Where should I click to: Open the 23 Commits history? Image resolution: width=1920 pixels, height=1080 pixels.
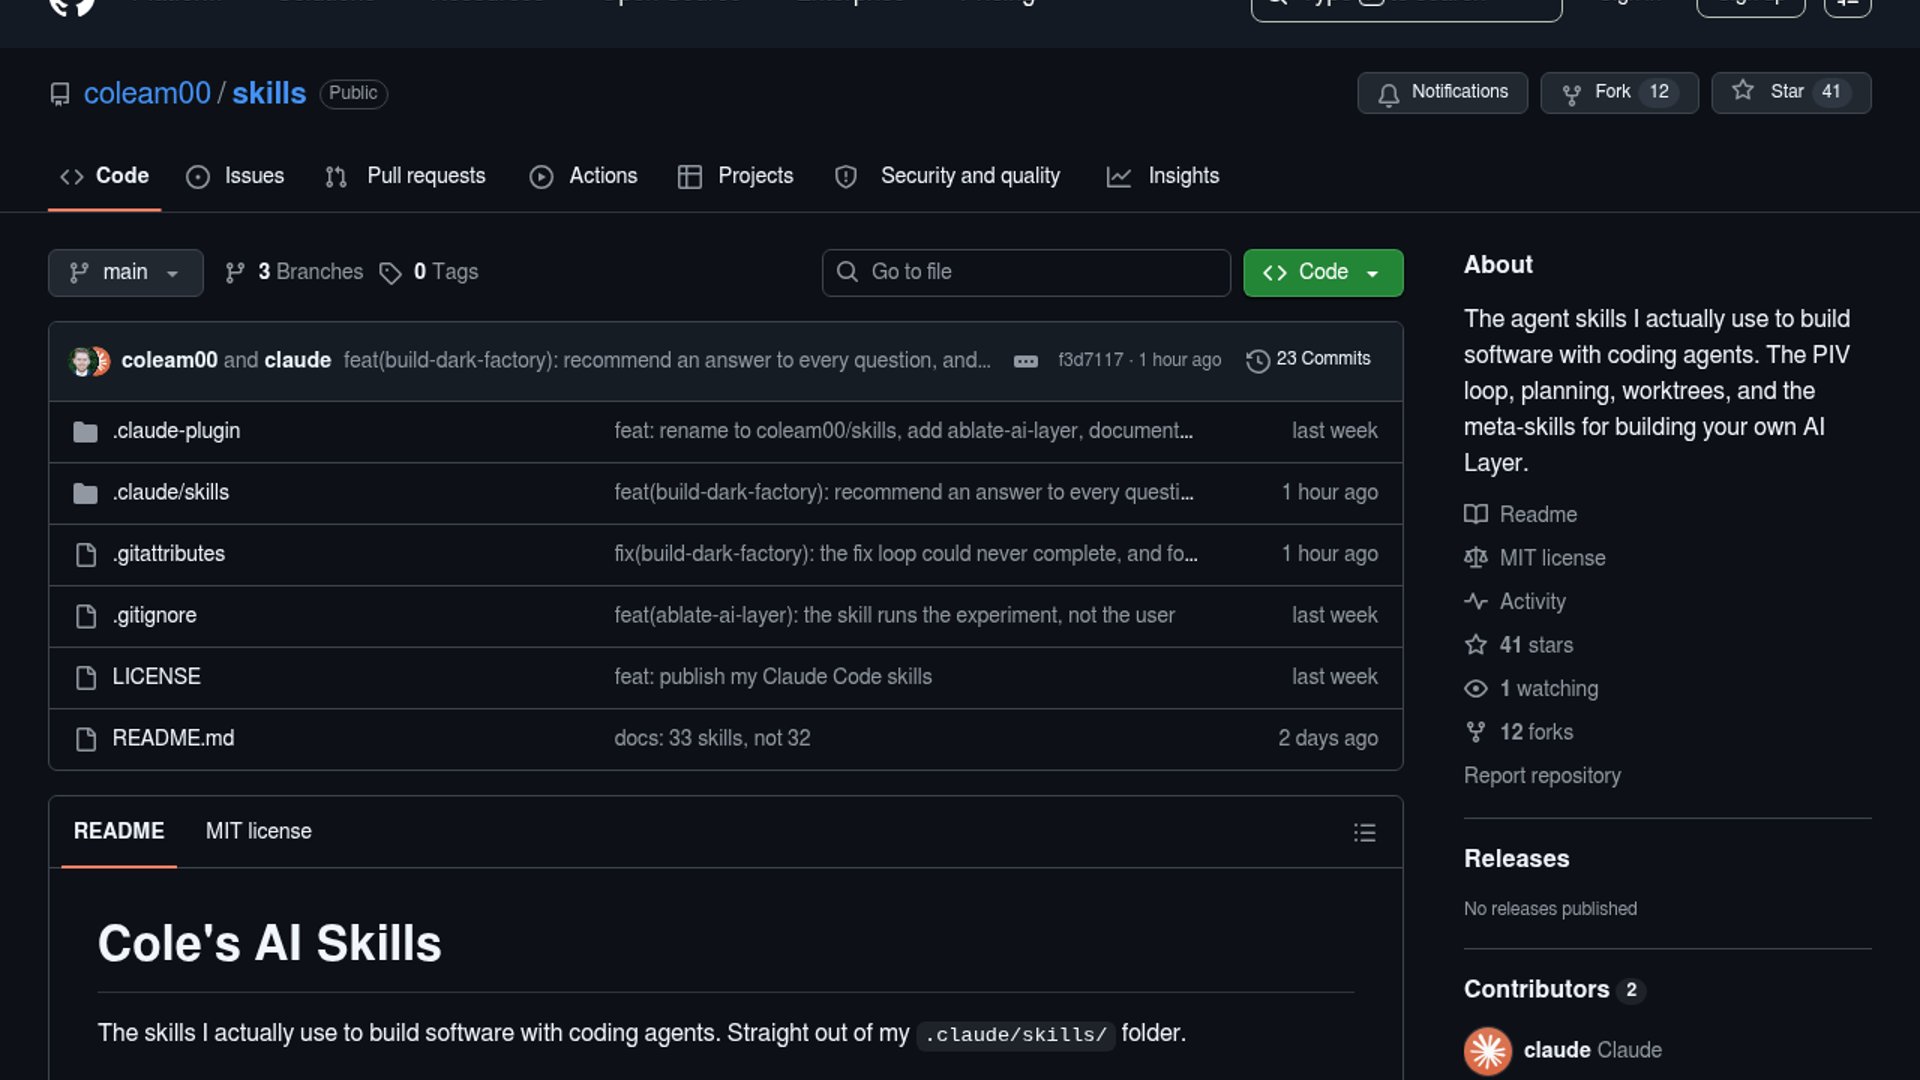click(1308, 359)
